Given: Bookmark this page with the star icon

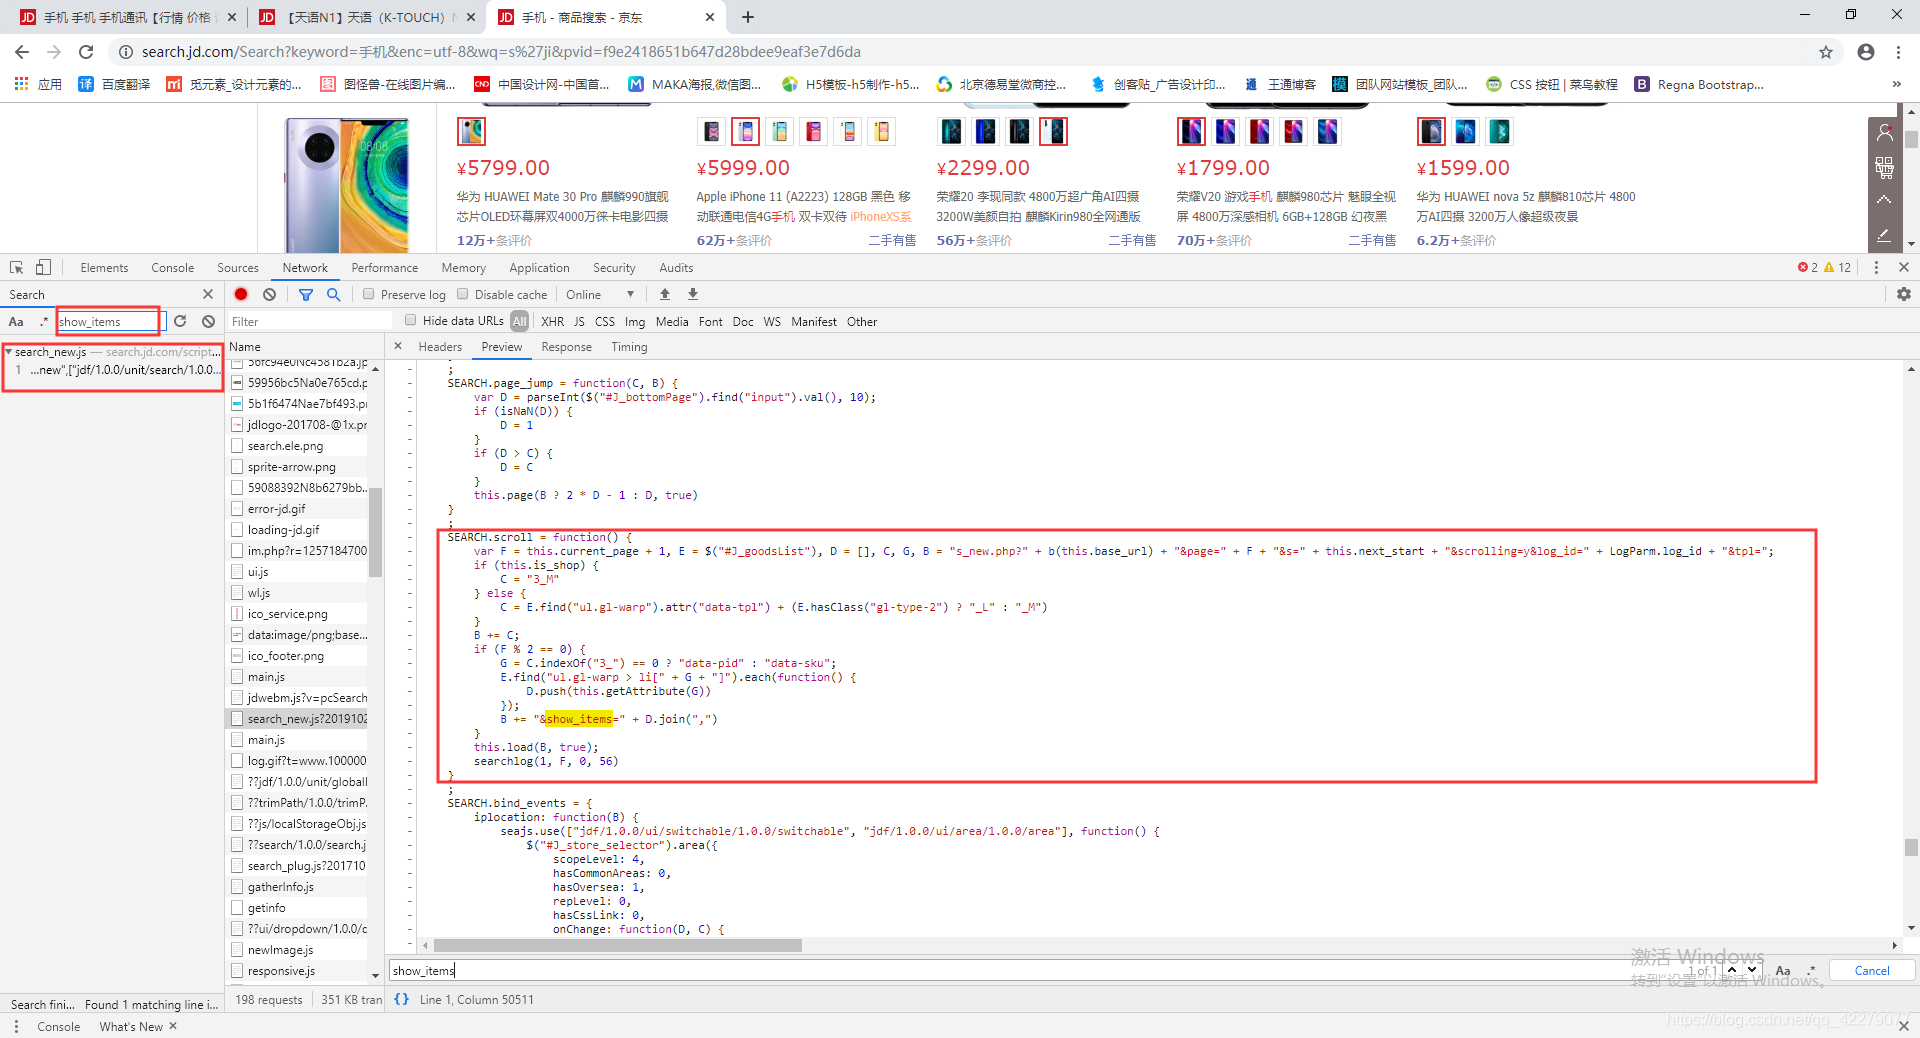Looking at the screenshot, I should click(1826, 52).
